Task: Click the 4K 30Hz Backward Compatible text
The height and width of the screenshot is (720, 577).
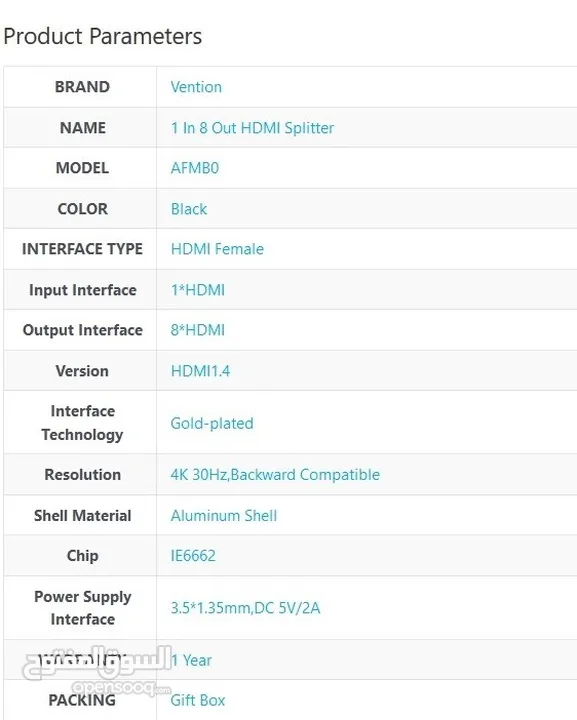Action: 275,475
